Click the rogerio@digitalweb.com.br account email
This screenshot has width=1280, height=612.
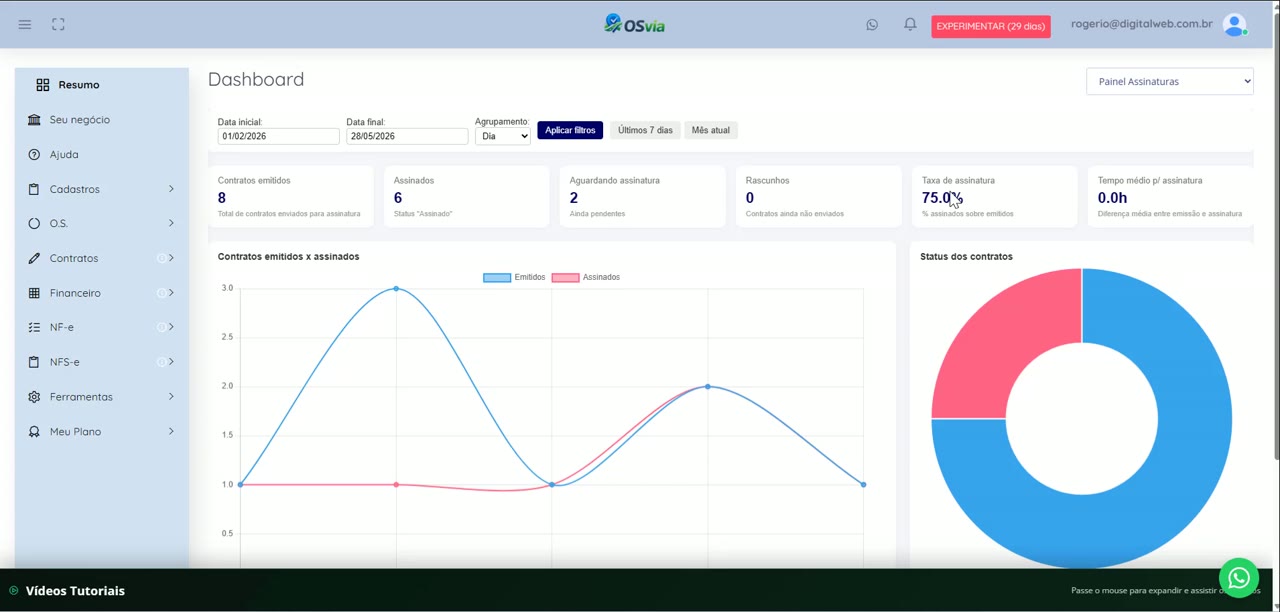[1142, 24]
